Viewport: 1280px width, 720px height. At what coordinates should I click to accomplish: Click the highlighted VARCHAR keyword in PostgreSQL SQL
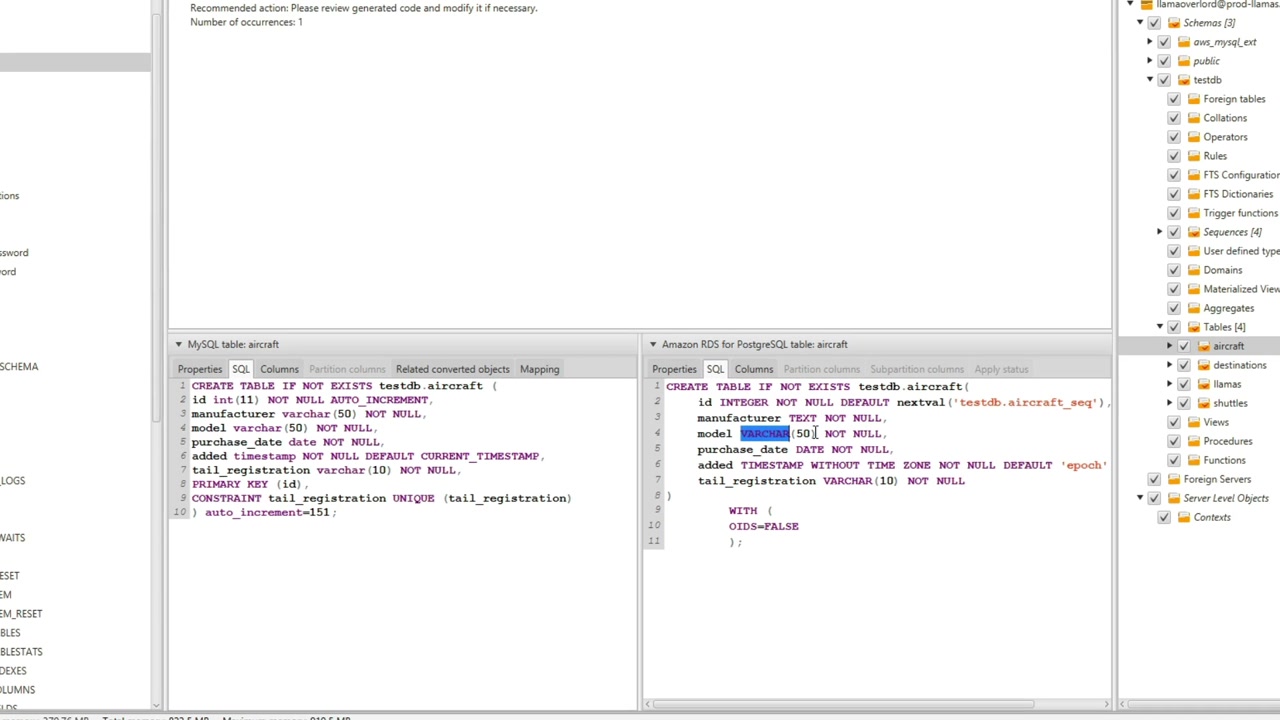[x=765, y=433]
